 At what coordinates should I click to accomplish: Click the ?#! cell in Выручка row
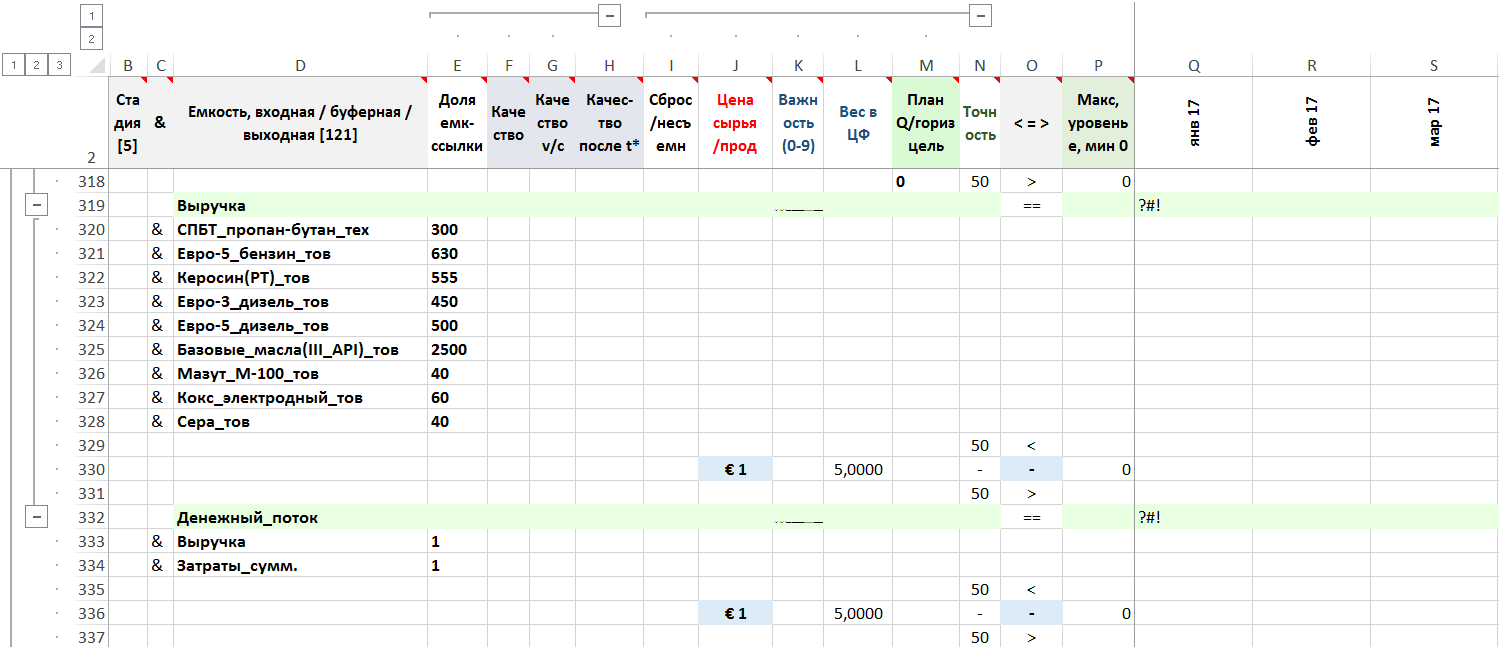tap(1194, 206)
